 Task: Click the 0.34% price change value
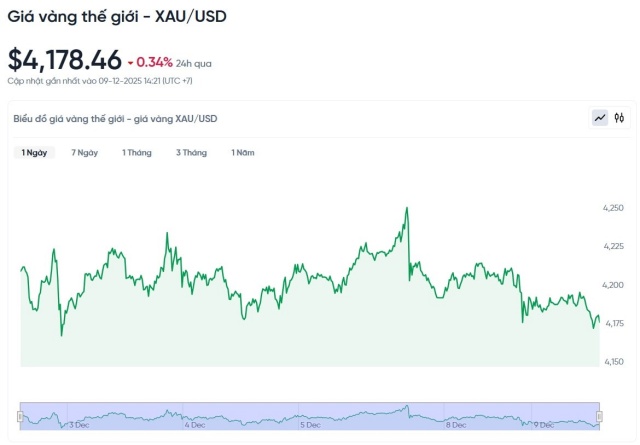click(154, 62)
